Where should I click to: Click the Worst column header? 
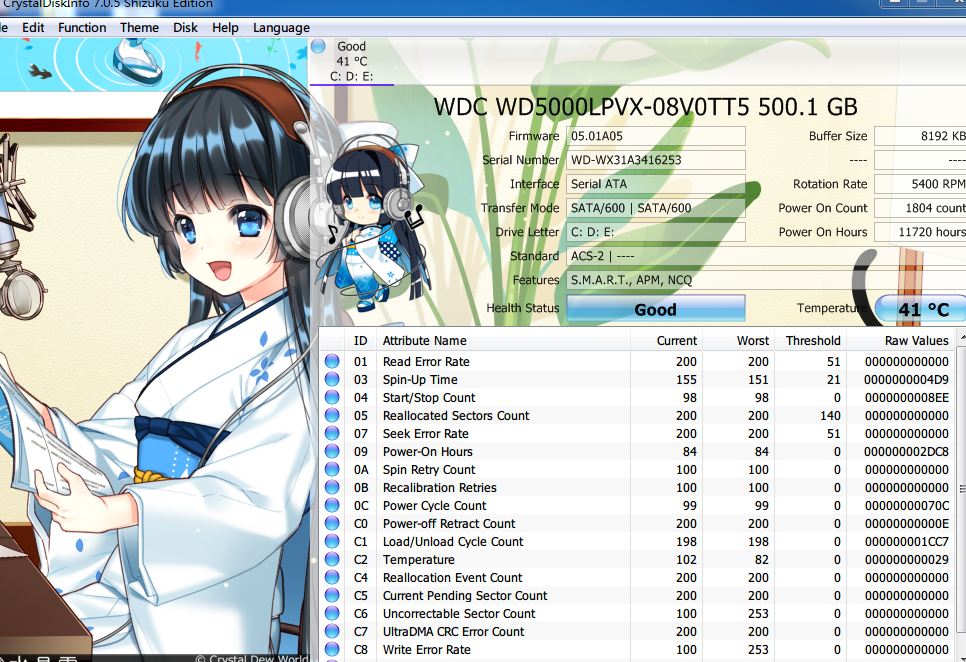[x=738, y=341]
